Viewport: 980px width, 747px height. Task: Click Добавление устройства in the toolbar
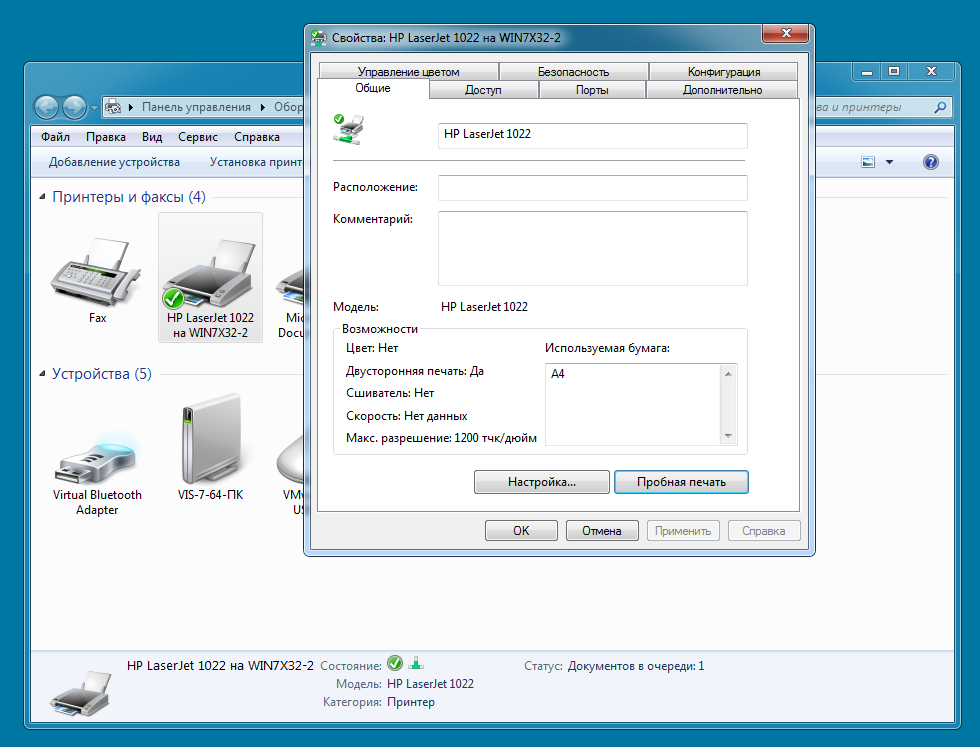114,162
